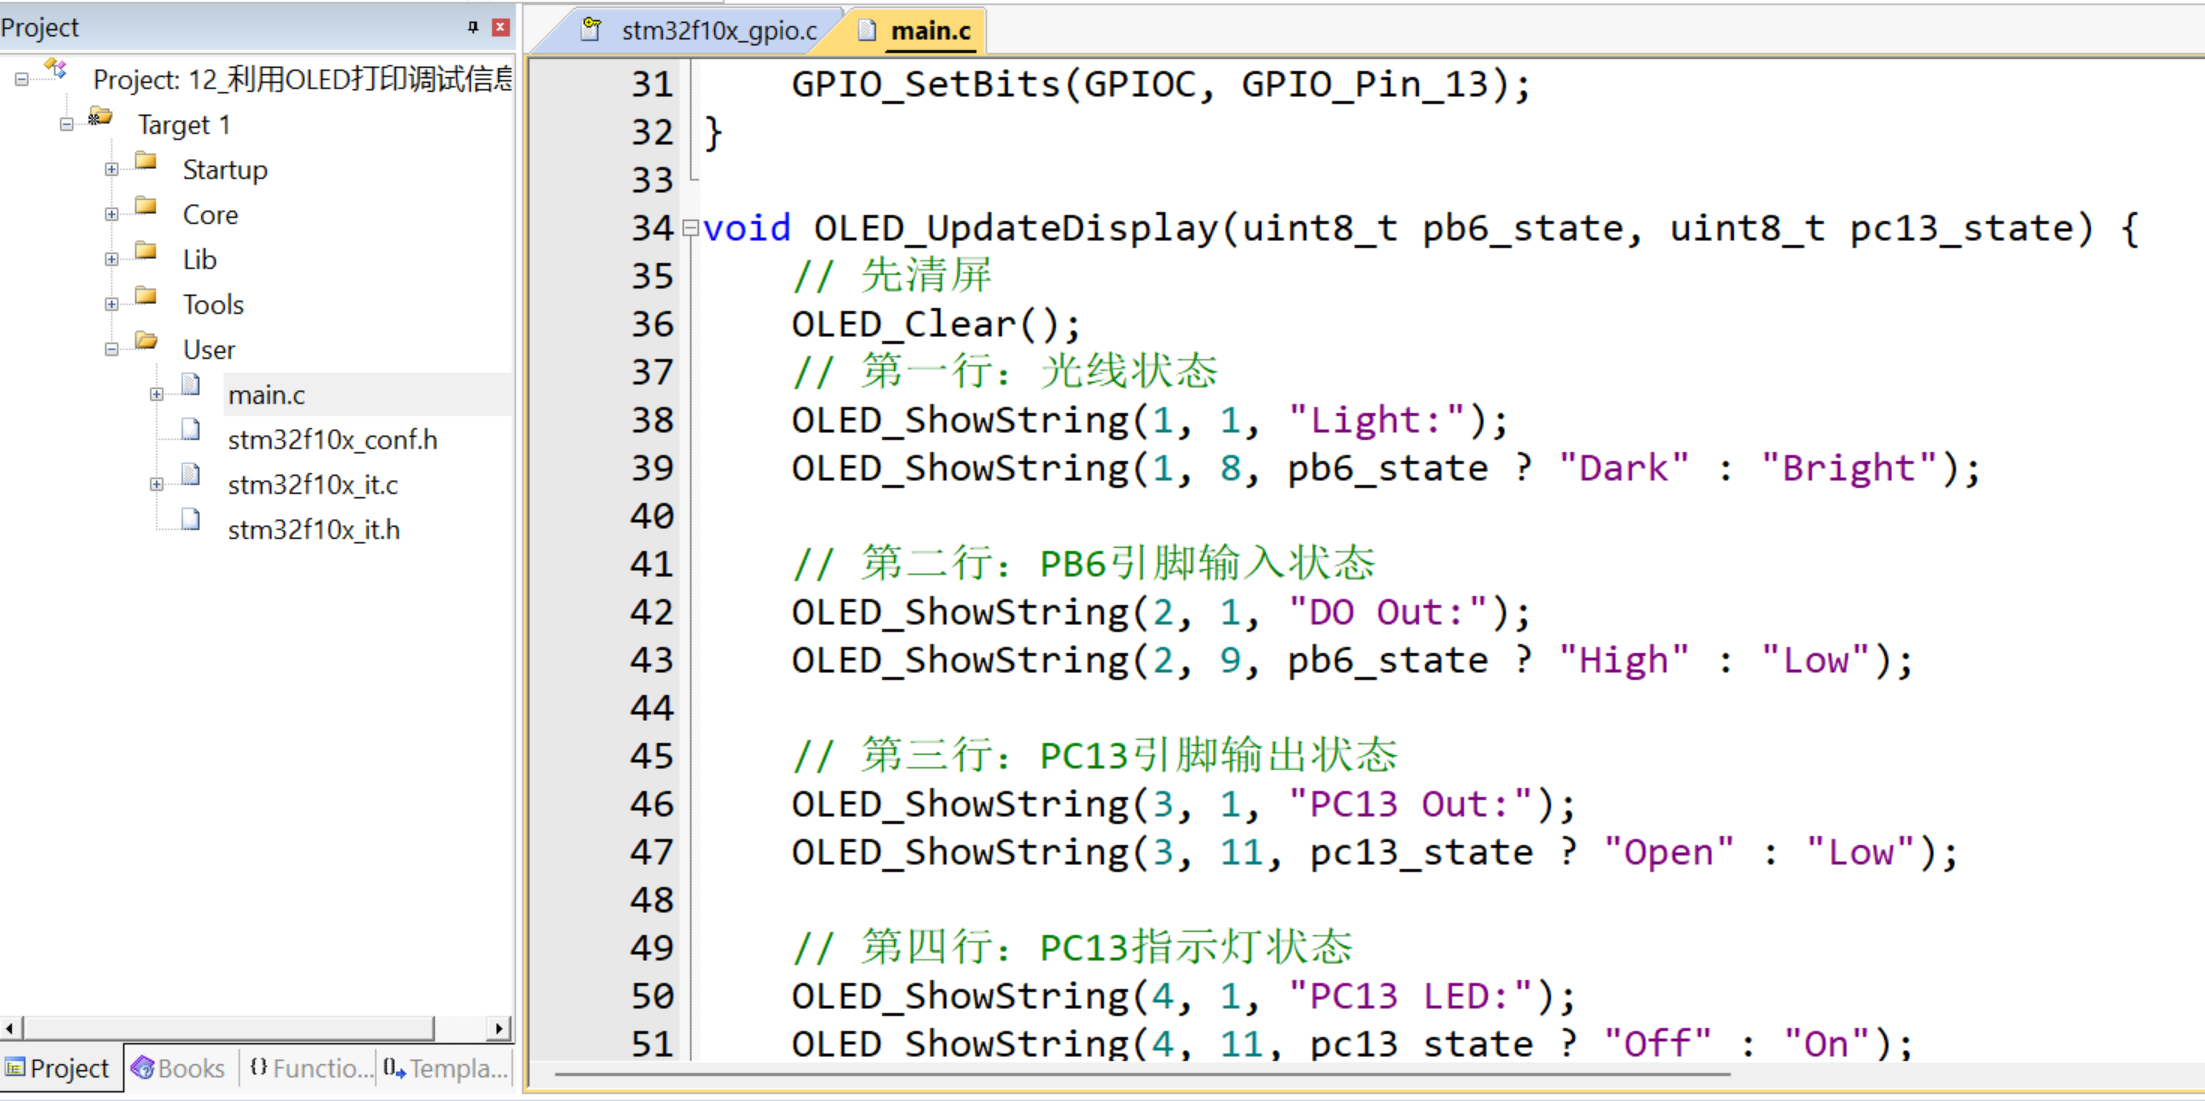Switch to the stm32f10x_gpio.c editor tab
The image size is (2205, 1101).
(718, 31)
